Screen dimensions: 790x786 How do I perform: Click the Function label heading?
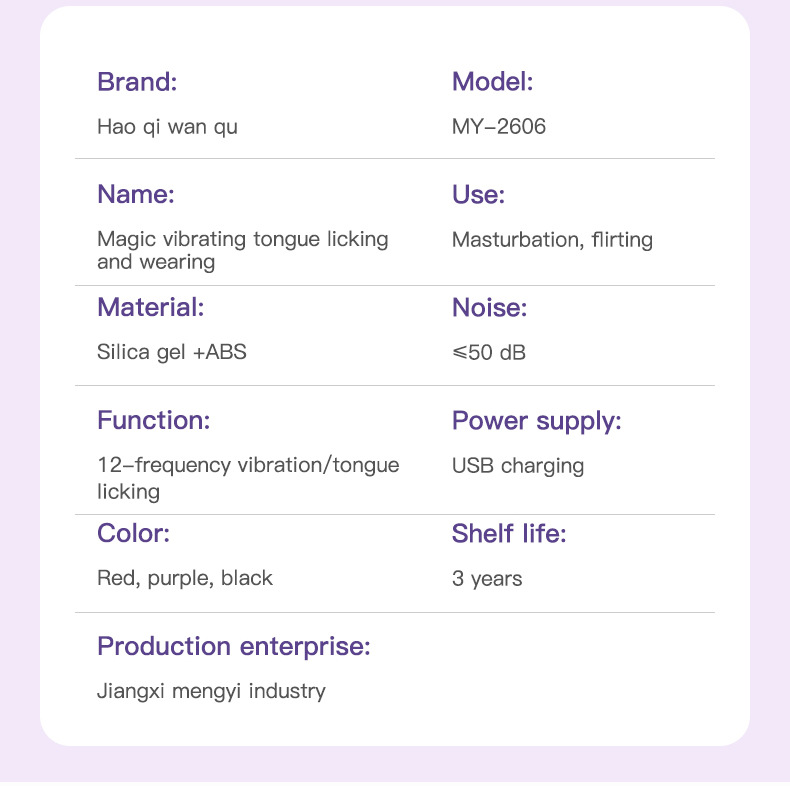point(153,420)
